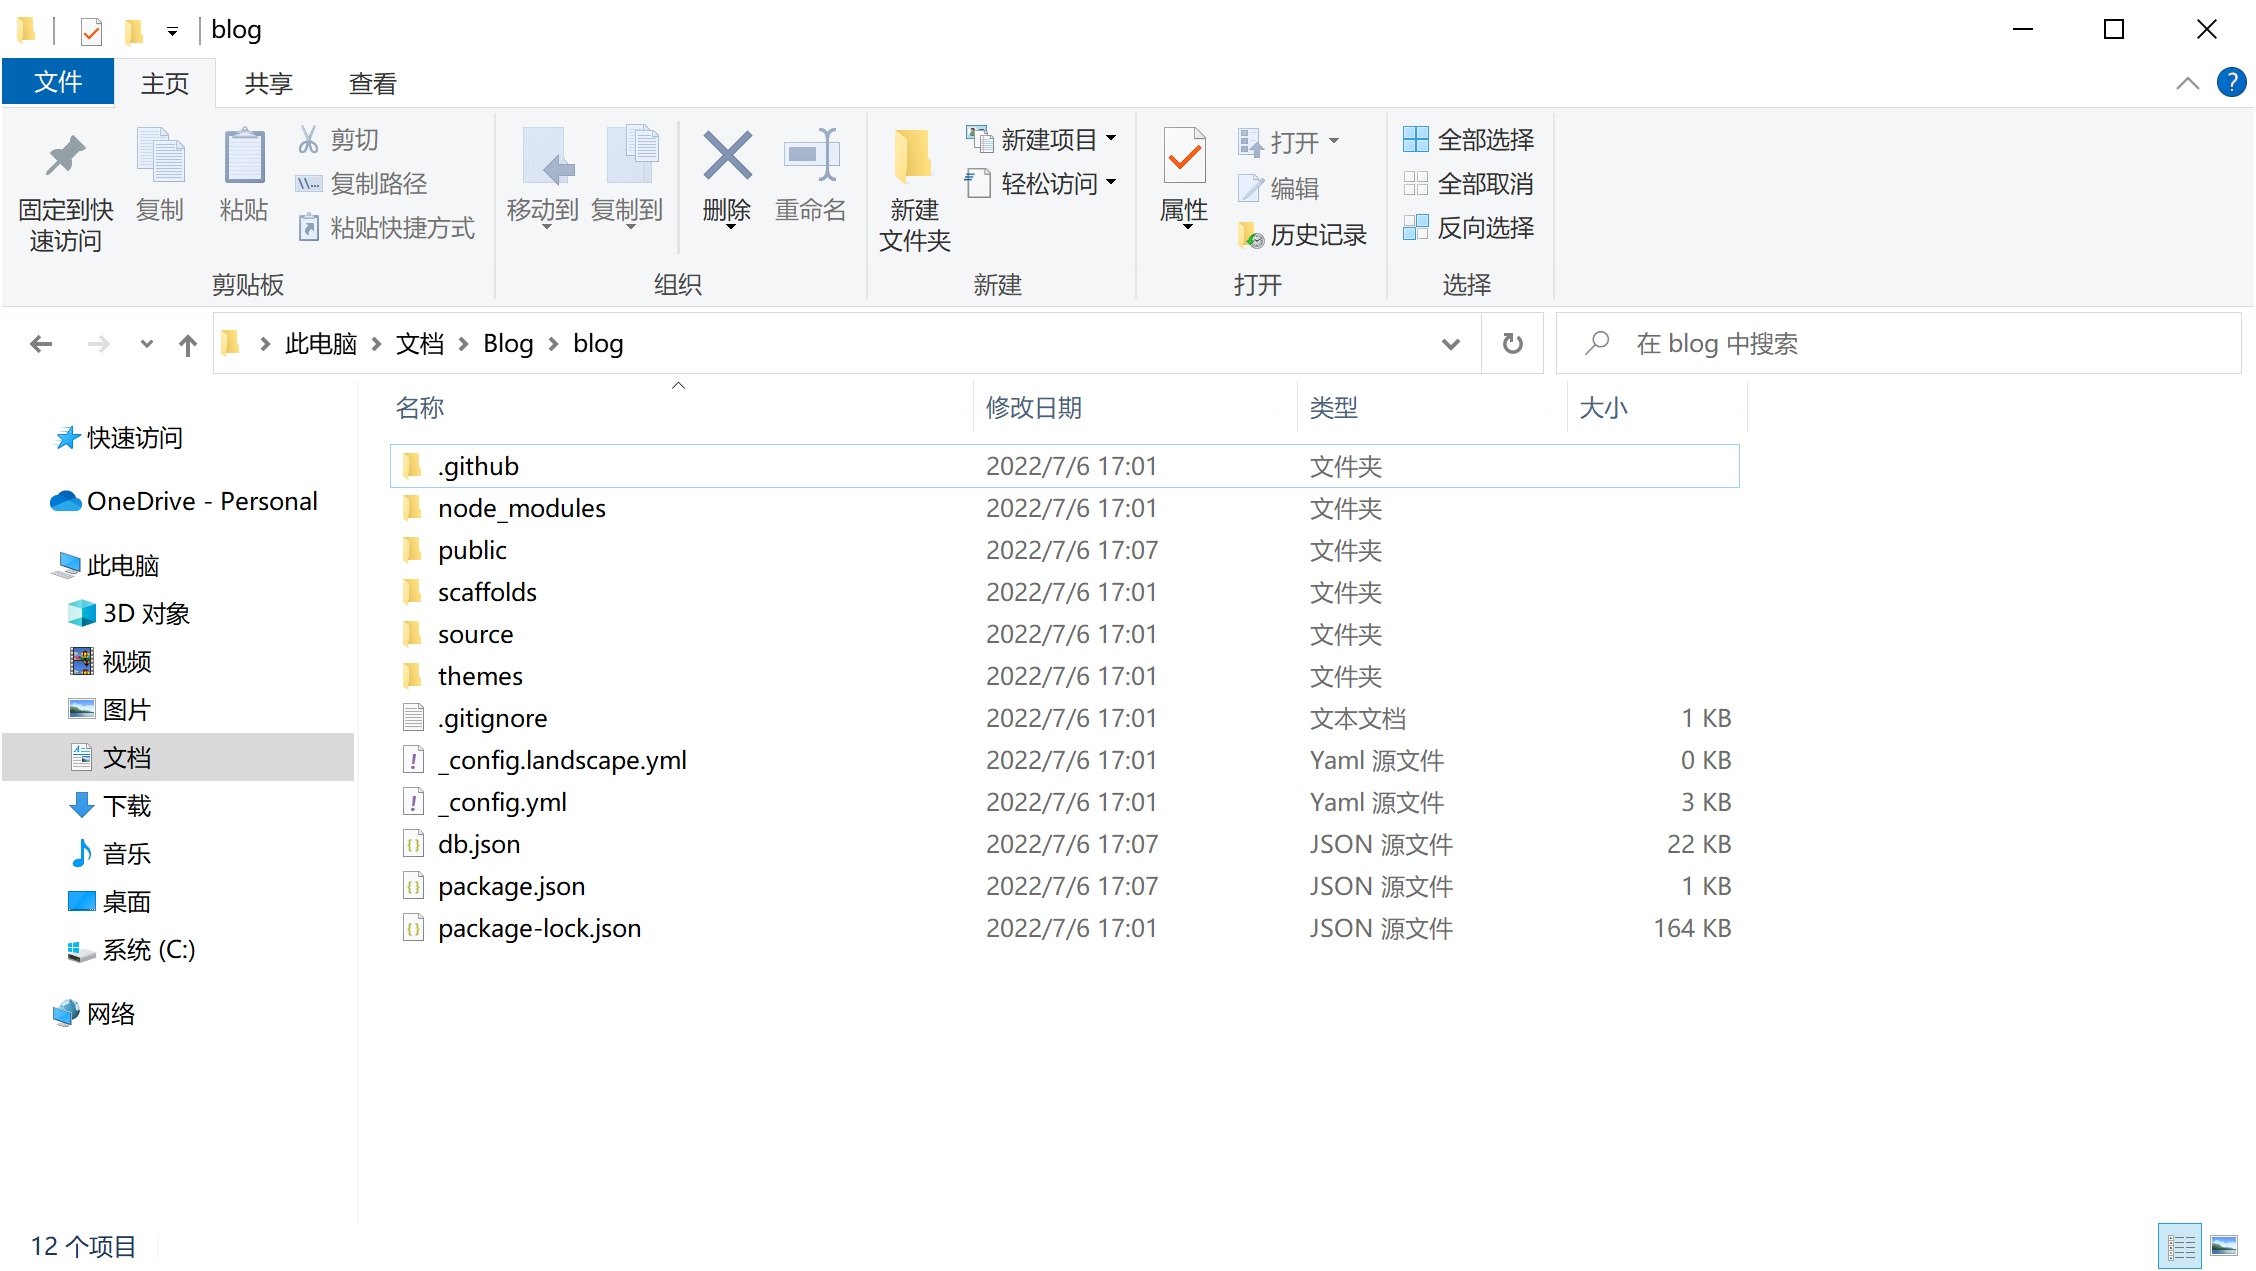Open History (历史记录) in the ribbon
Image resolution: width=2256 pixels, height=1271 pixels.
pos(1304,235)
